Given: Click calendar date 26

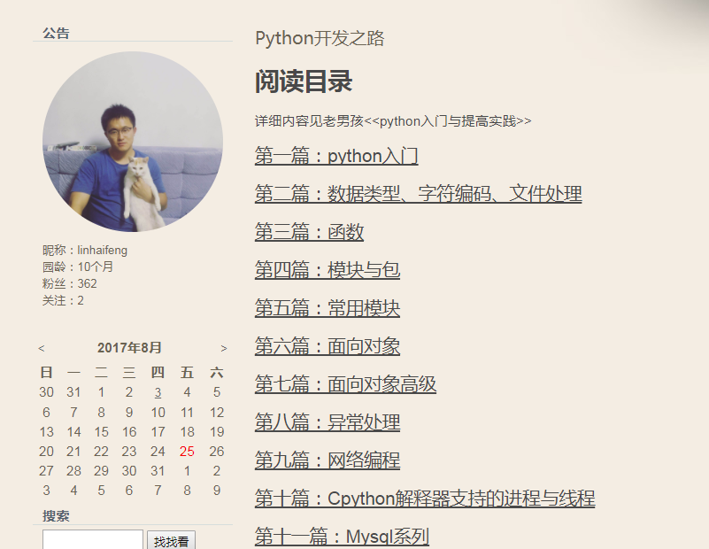Looking at the screenshot, I should pos(217,451).
